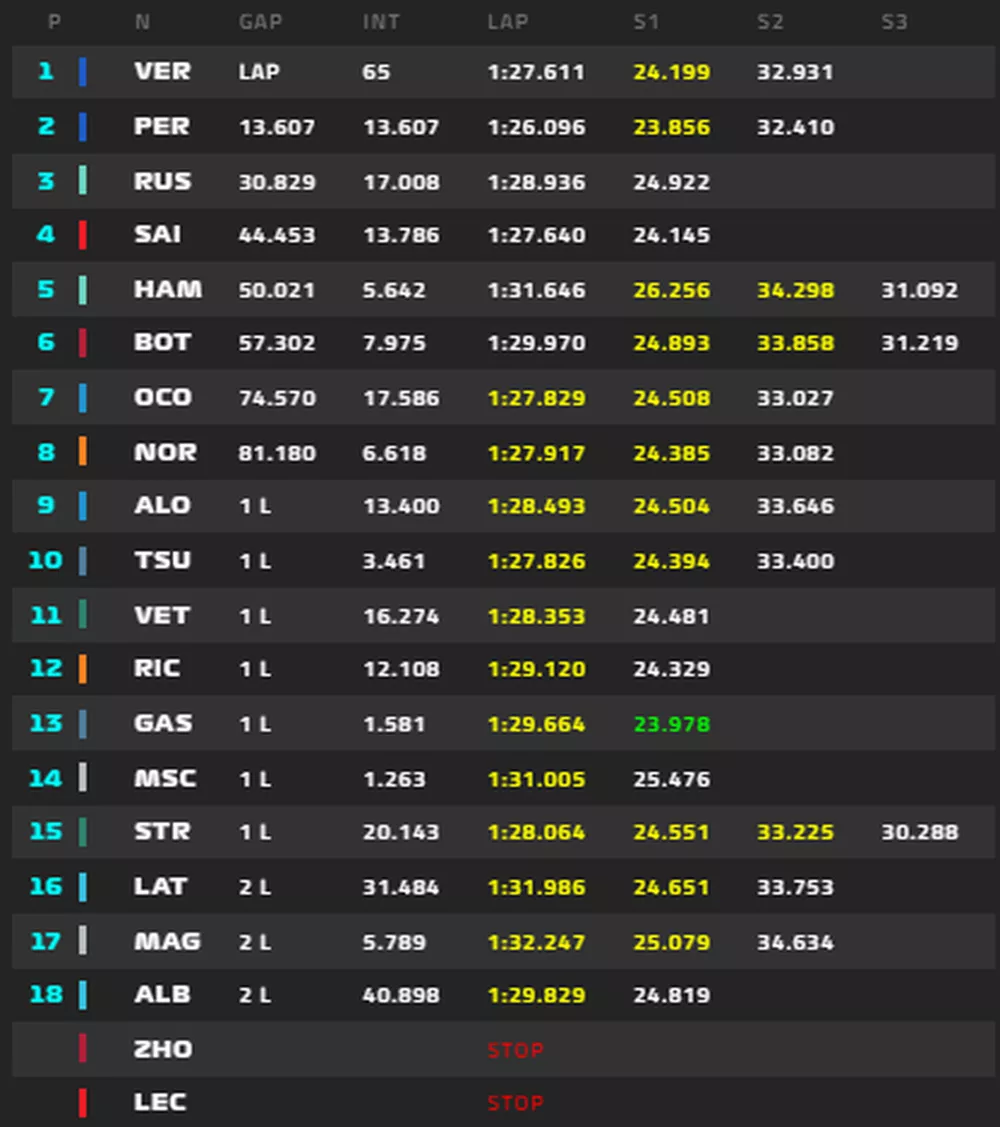Select driver GAS name in row 13

click(163, 723)
